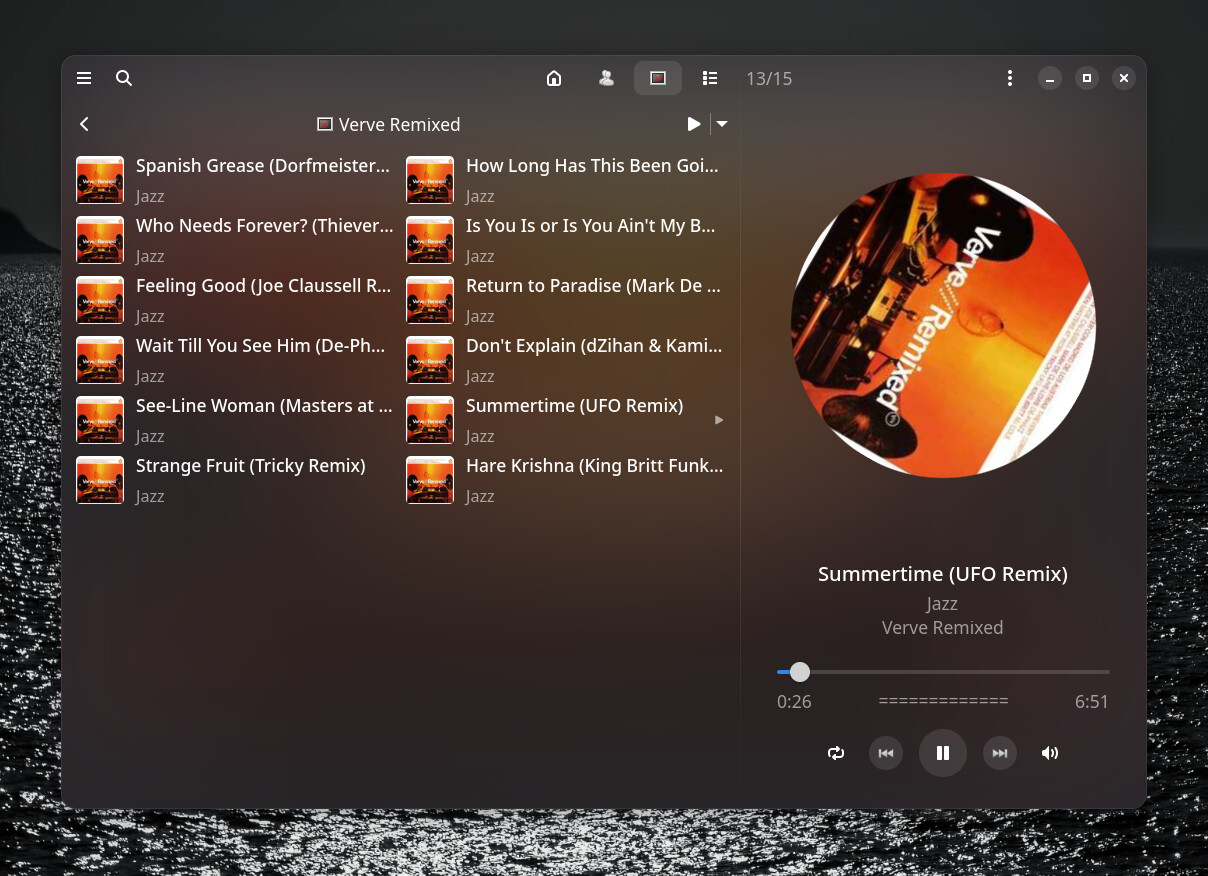
Task: Maximize the music player window
Action: coord(1087,78)
